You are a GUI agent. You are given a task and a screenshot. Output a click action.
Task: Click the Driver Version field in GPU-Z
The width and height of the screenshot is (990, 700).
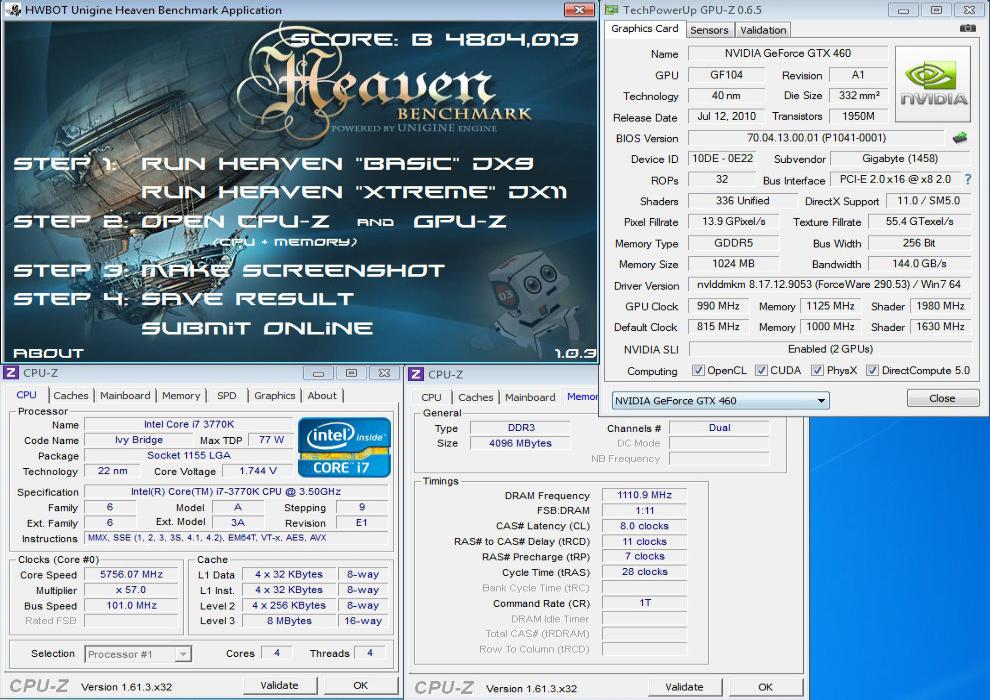point(829,285)
